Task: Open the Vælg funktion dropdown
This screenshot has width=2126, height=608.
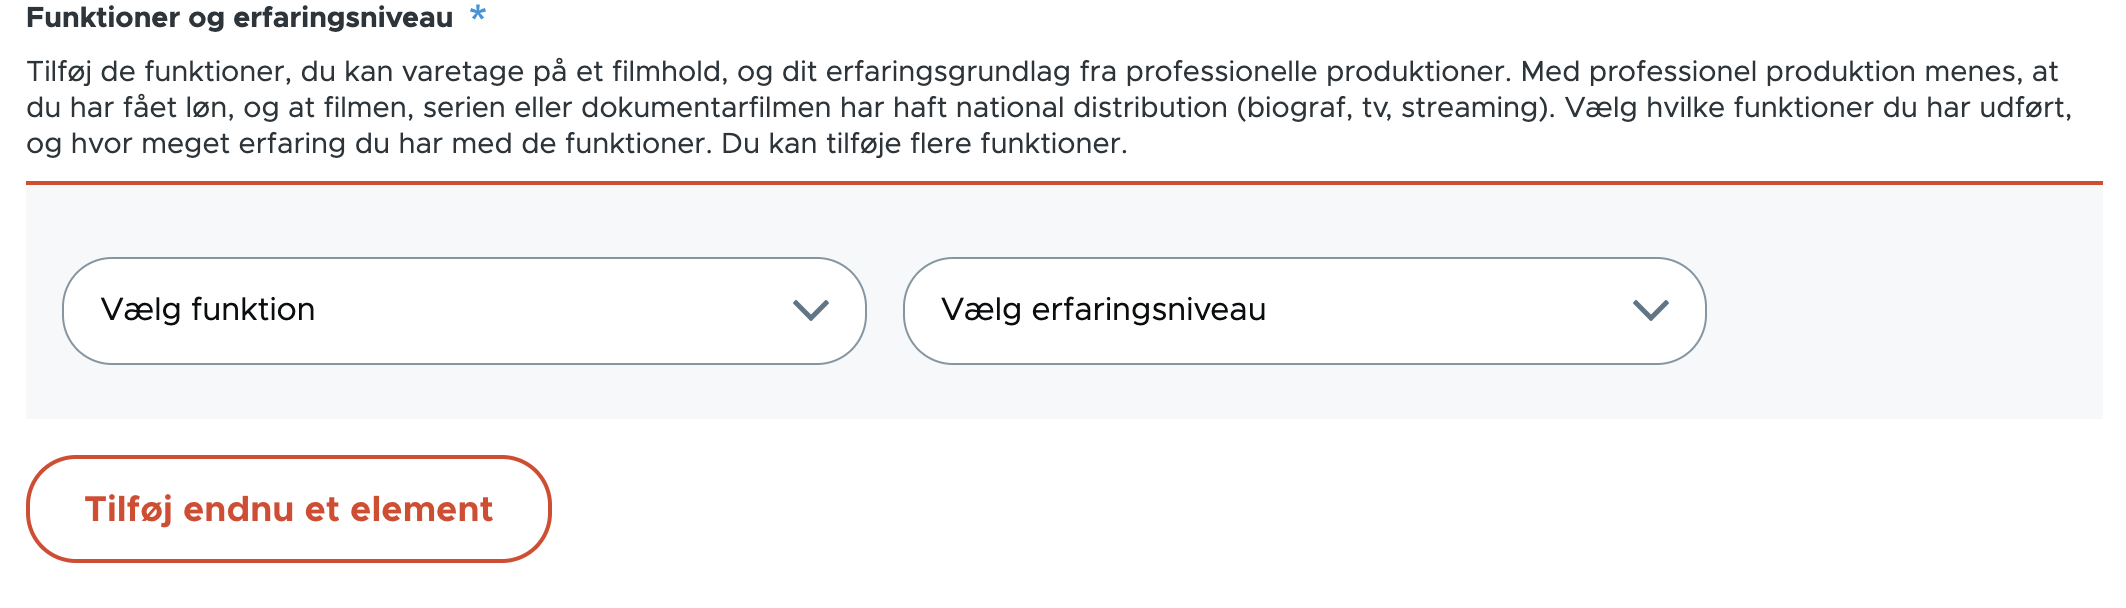Action: point(463,310)
